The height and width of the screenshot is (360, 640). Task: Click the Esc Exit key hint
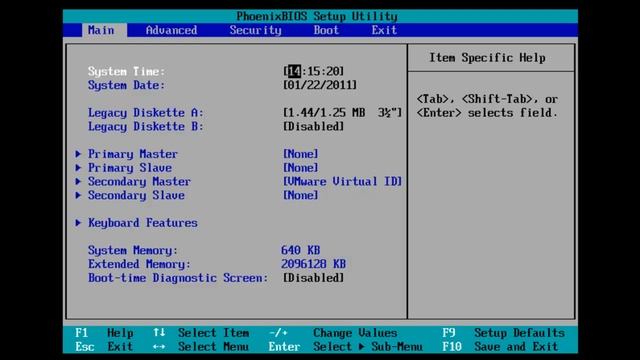pyautogui.click(x=104, y=347)
